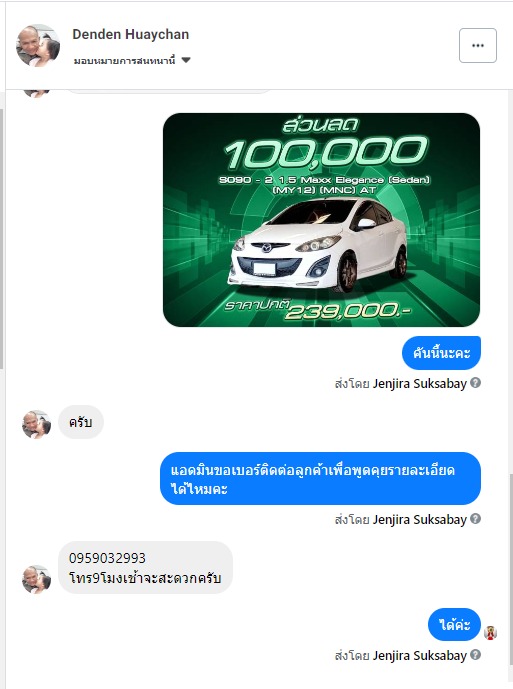Click the avatar beside the ครับ message
This screenshot has width=513, height=689.
(x=36, y=424)
